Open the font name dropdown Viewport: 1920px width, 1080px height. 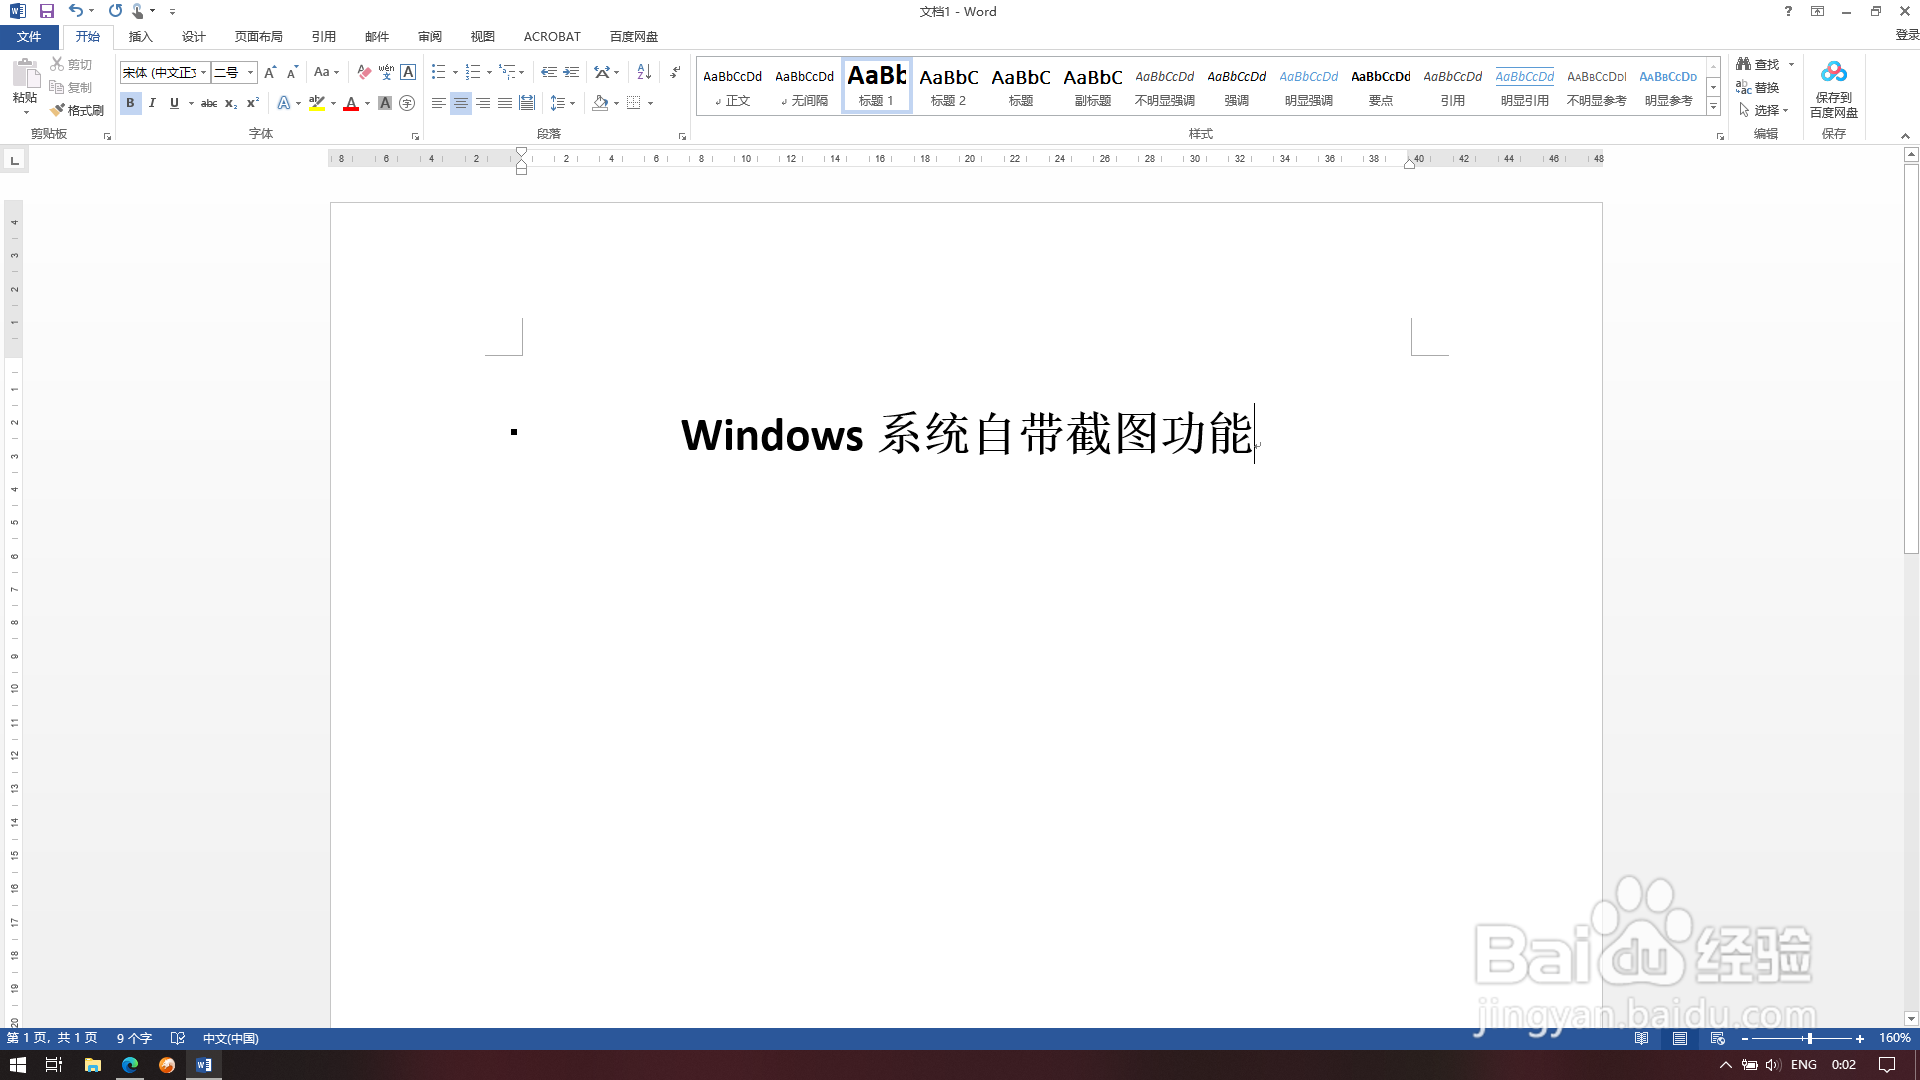coord(204,72)
